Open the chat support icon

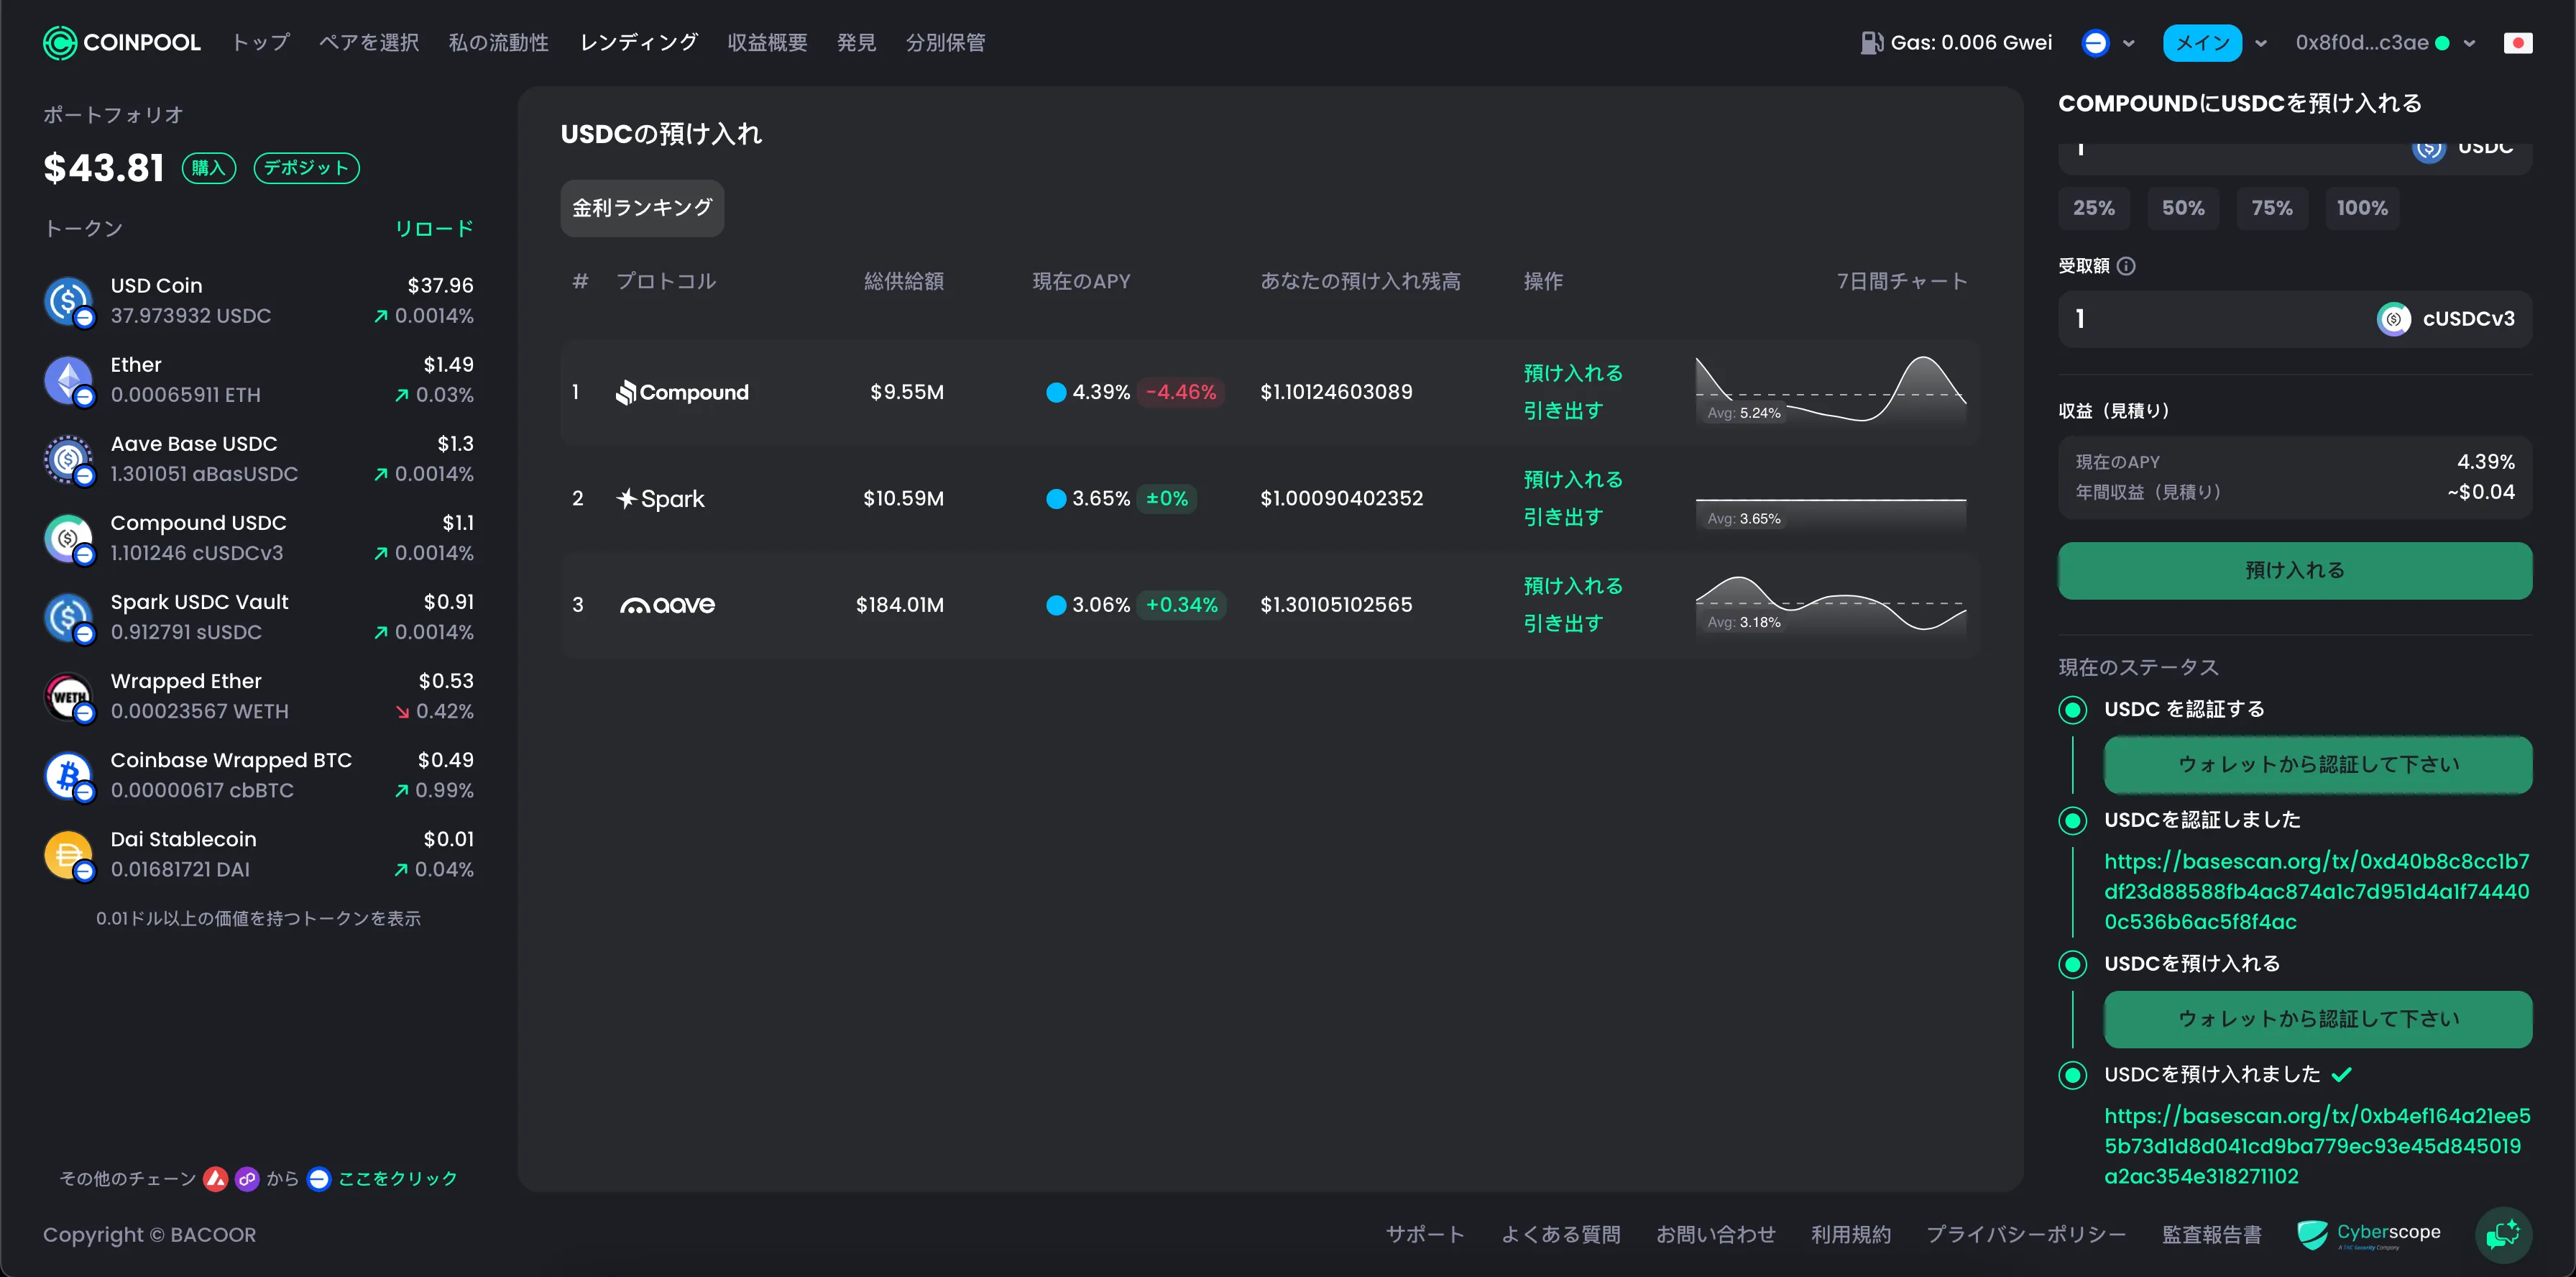[x=2503, y=1234]
